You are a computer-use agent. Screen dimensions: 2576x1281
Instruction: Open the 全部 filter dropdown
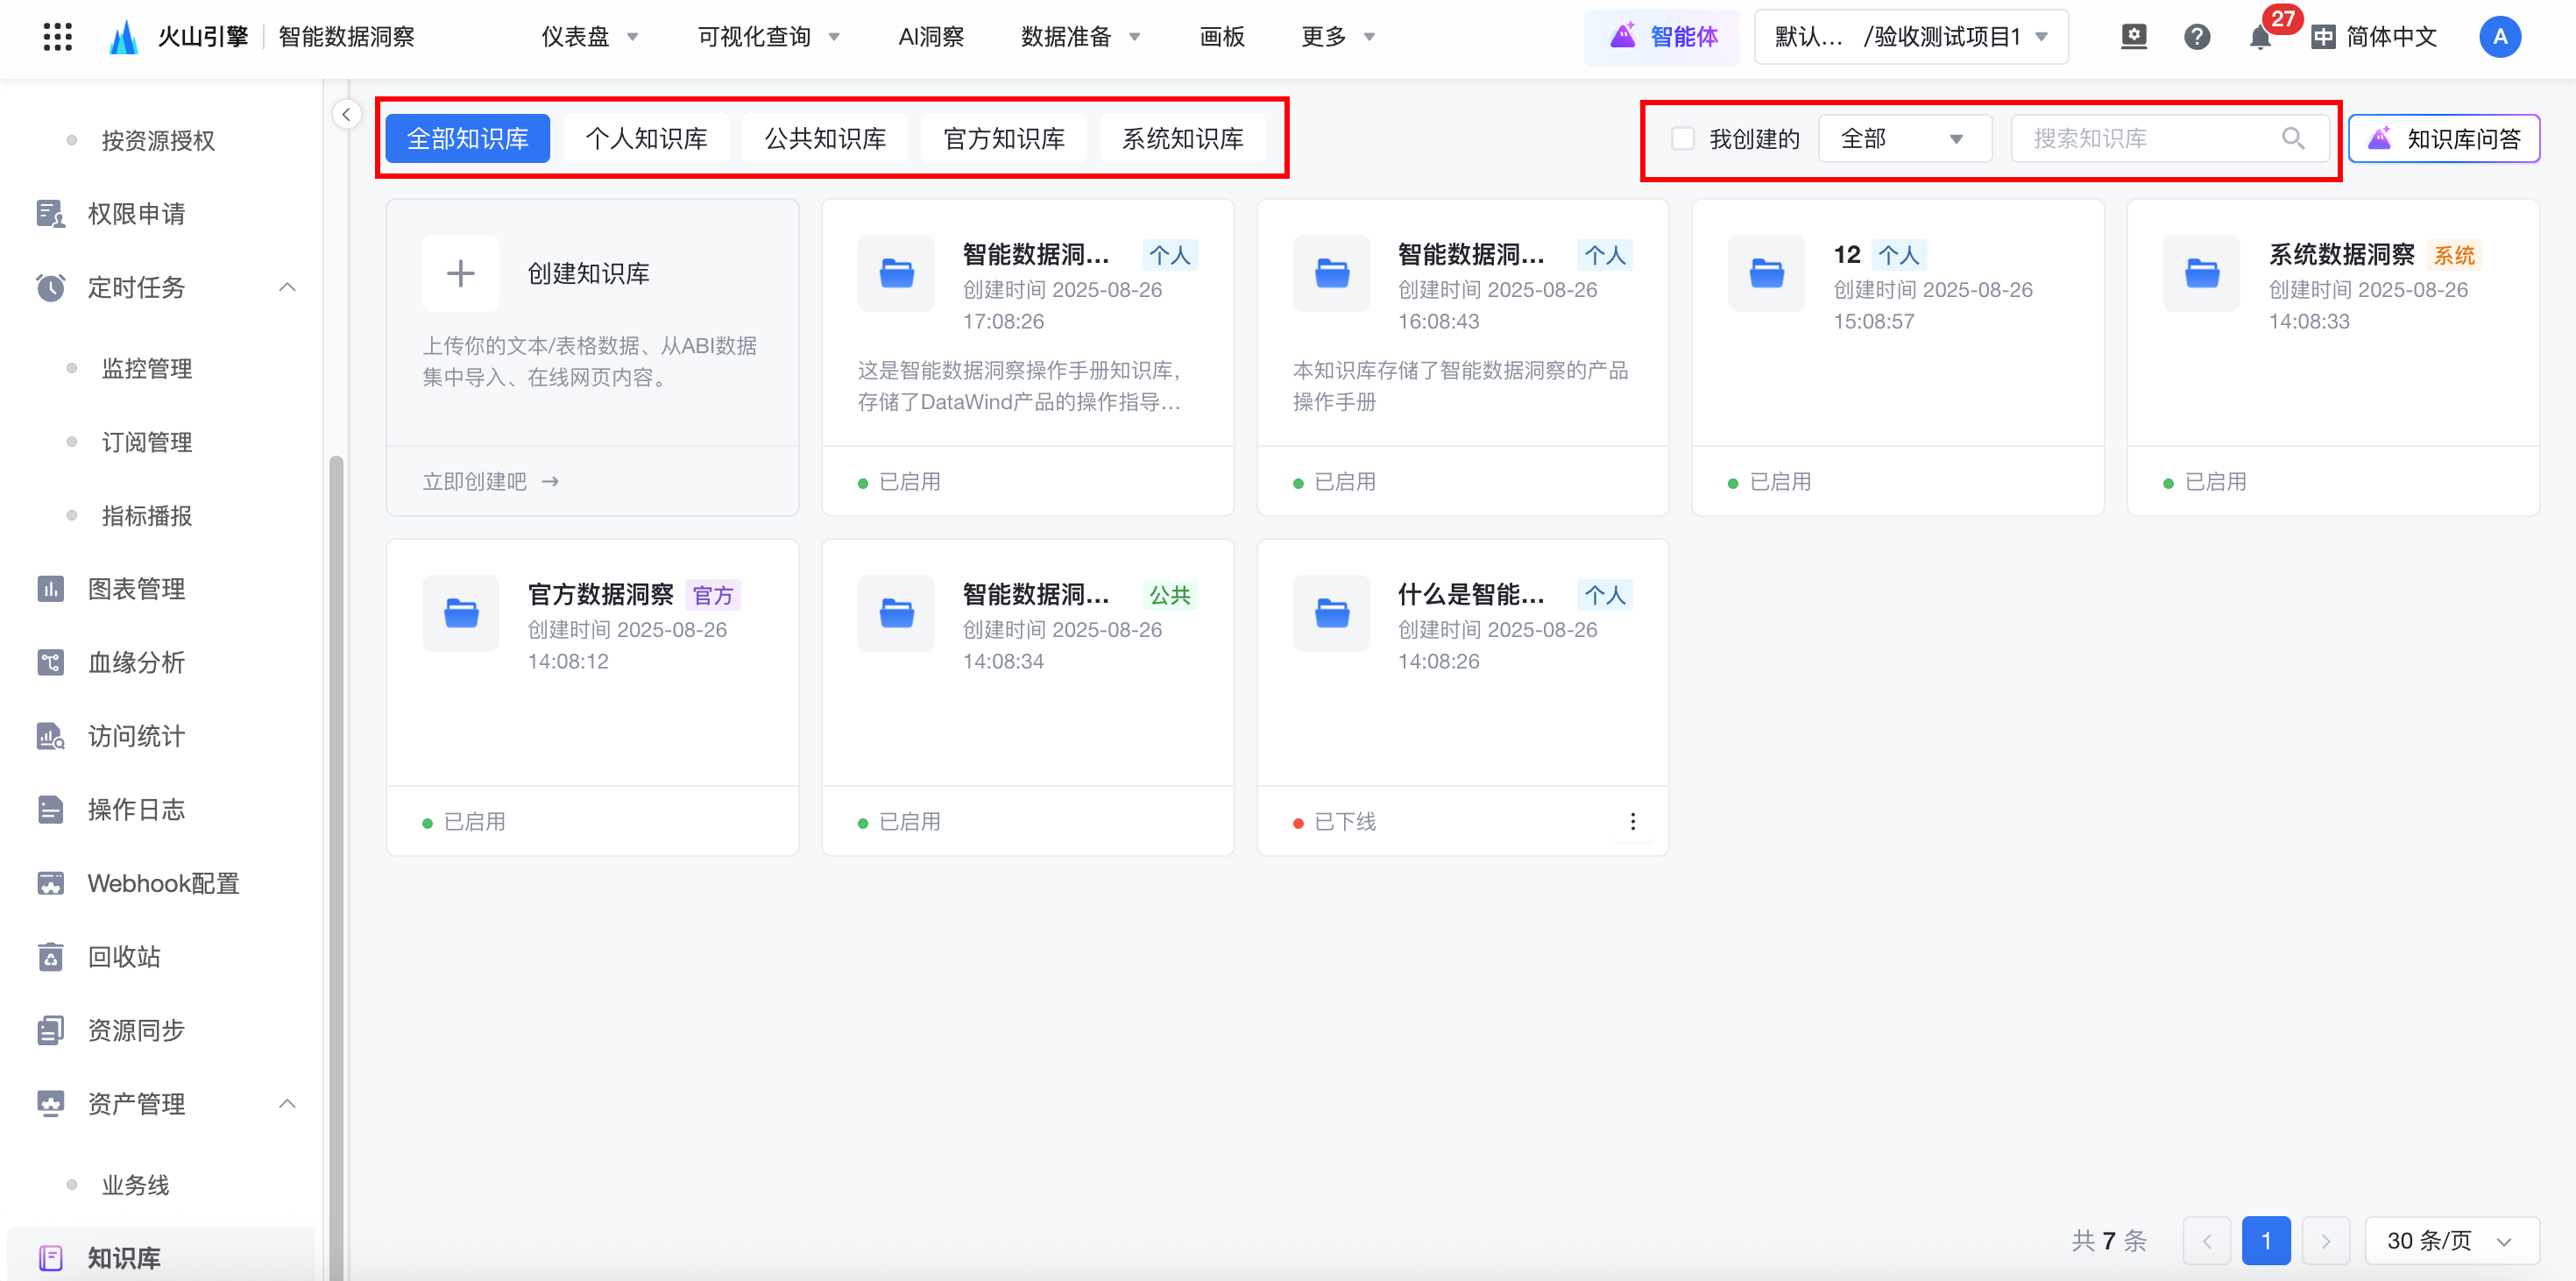coord(1903,138)
